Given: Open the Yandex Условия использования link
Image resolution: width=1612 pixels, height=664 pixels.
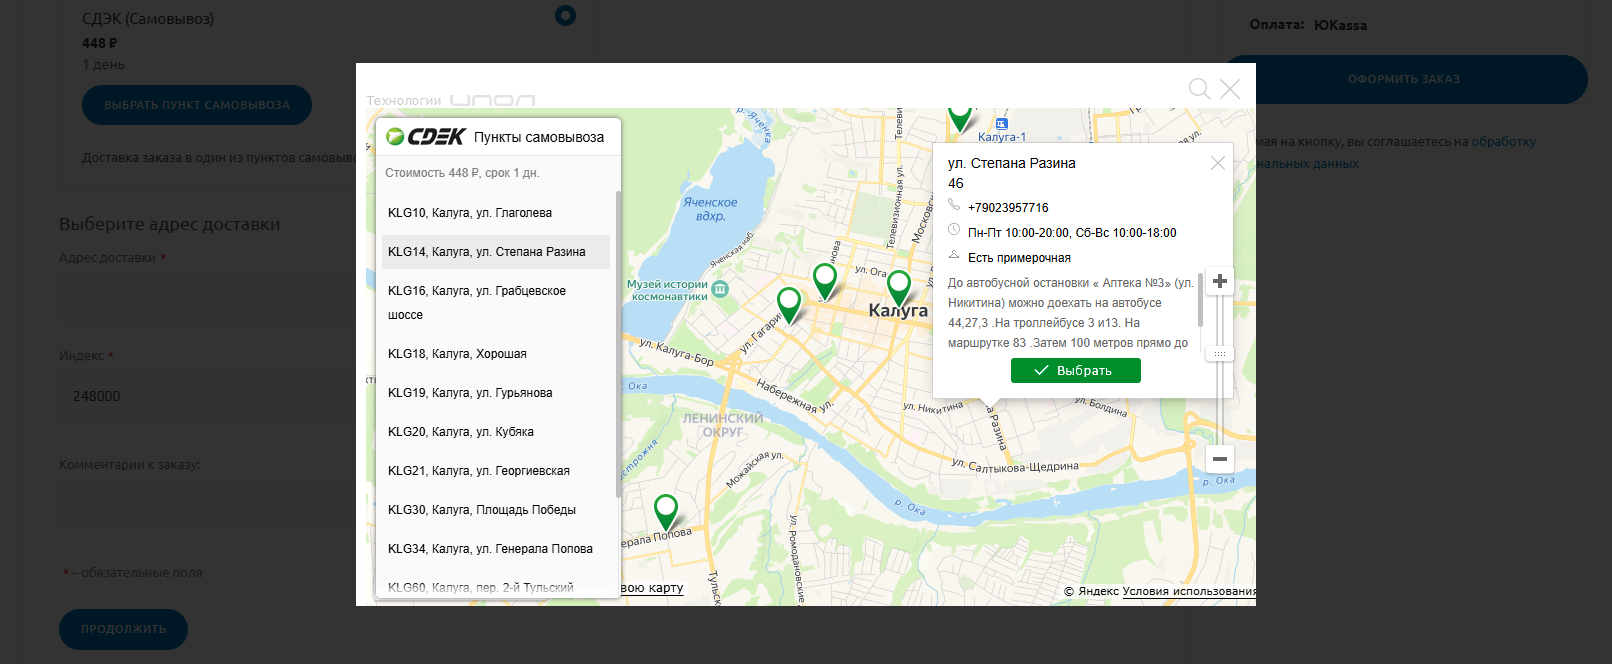Looking at the screenshot, I should click(x=1188, y=591).
